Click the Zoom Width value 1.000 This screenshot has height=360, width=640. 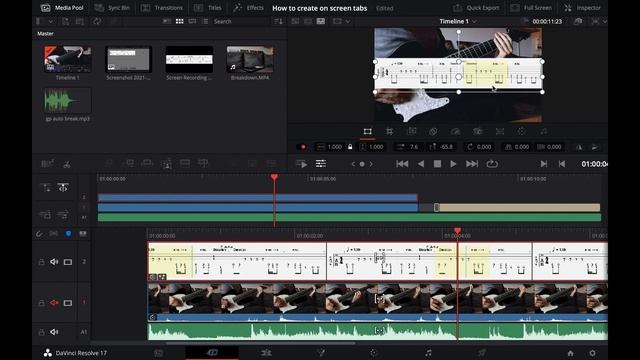pyautogui.click(x=335, y=147)
